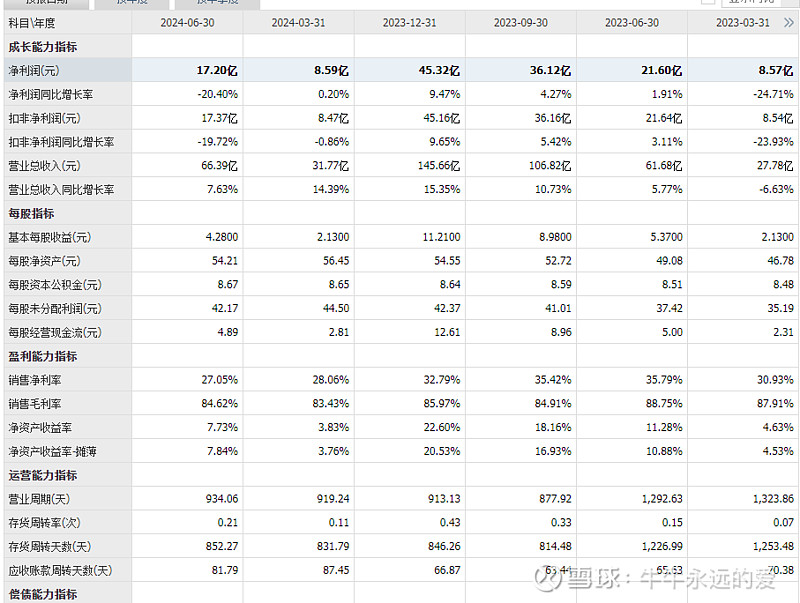Select the 净利润同比增长率 row label

click(x=51, y=94)
